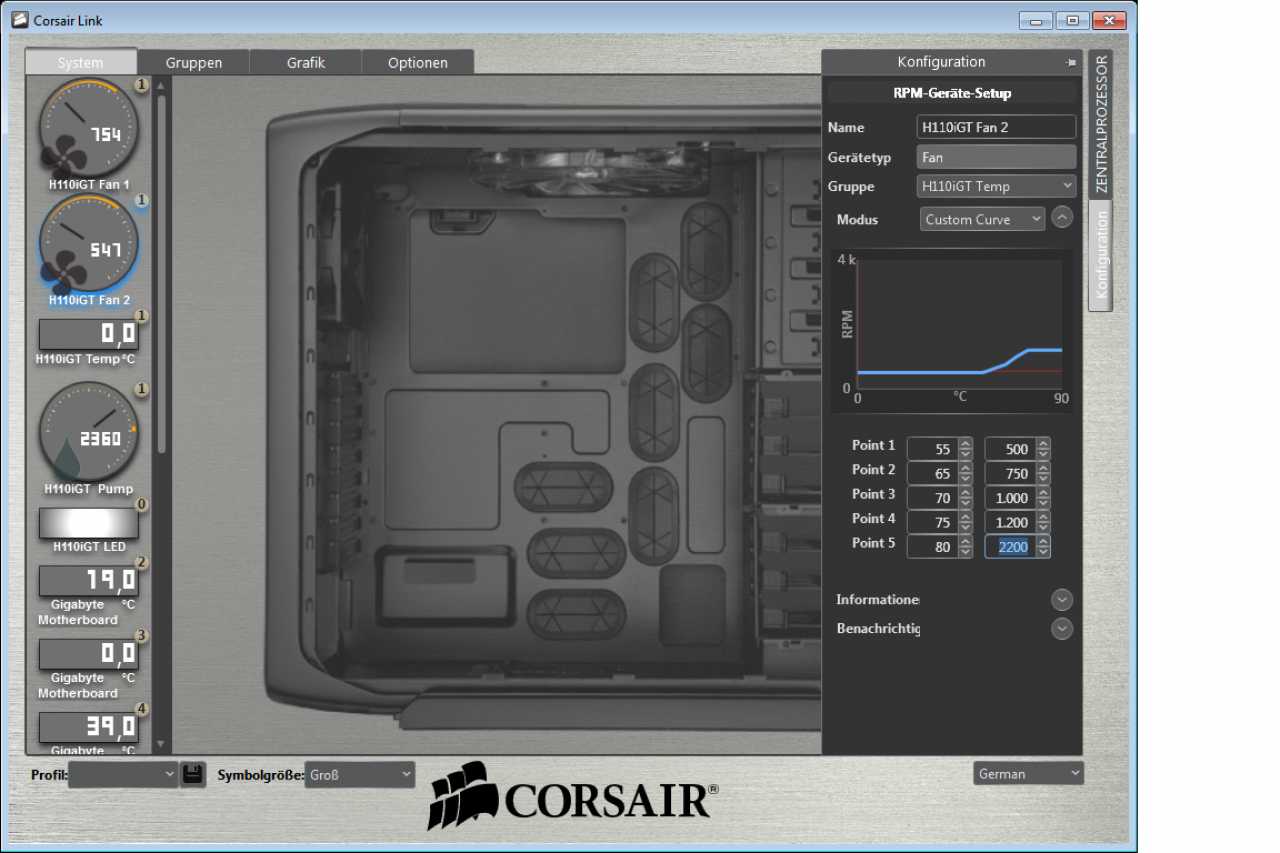Save the profile with the floppy disk icon
This screenshot has width=1280, height=853.
[x=193, y=774]
